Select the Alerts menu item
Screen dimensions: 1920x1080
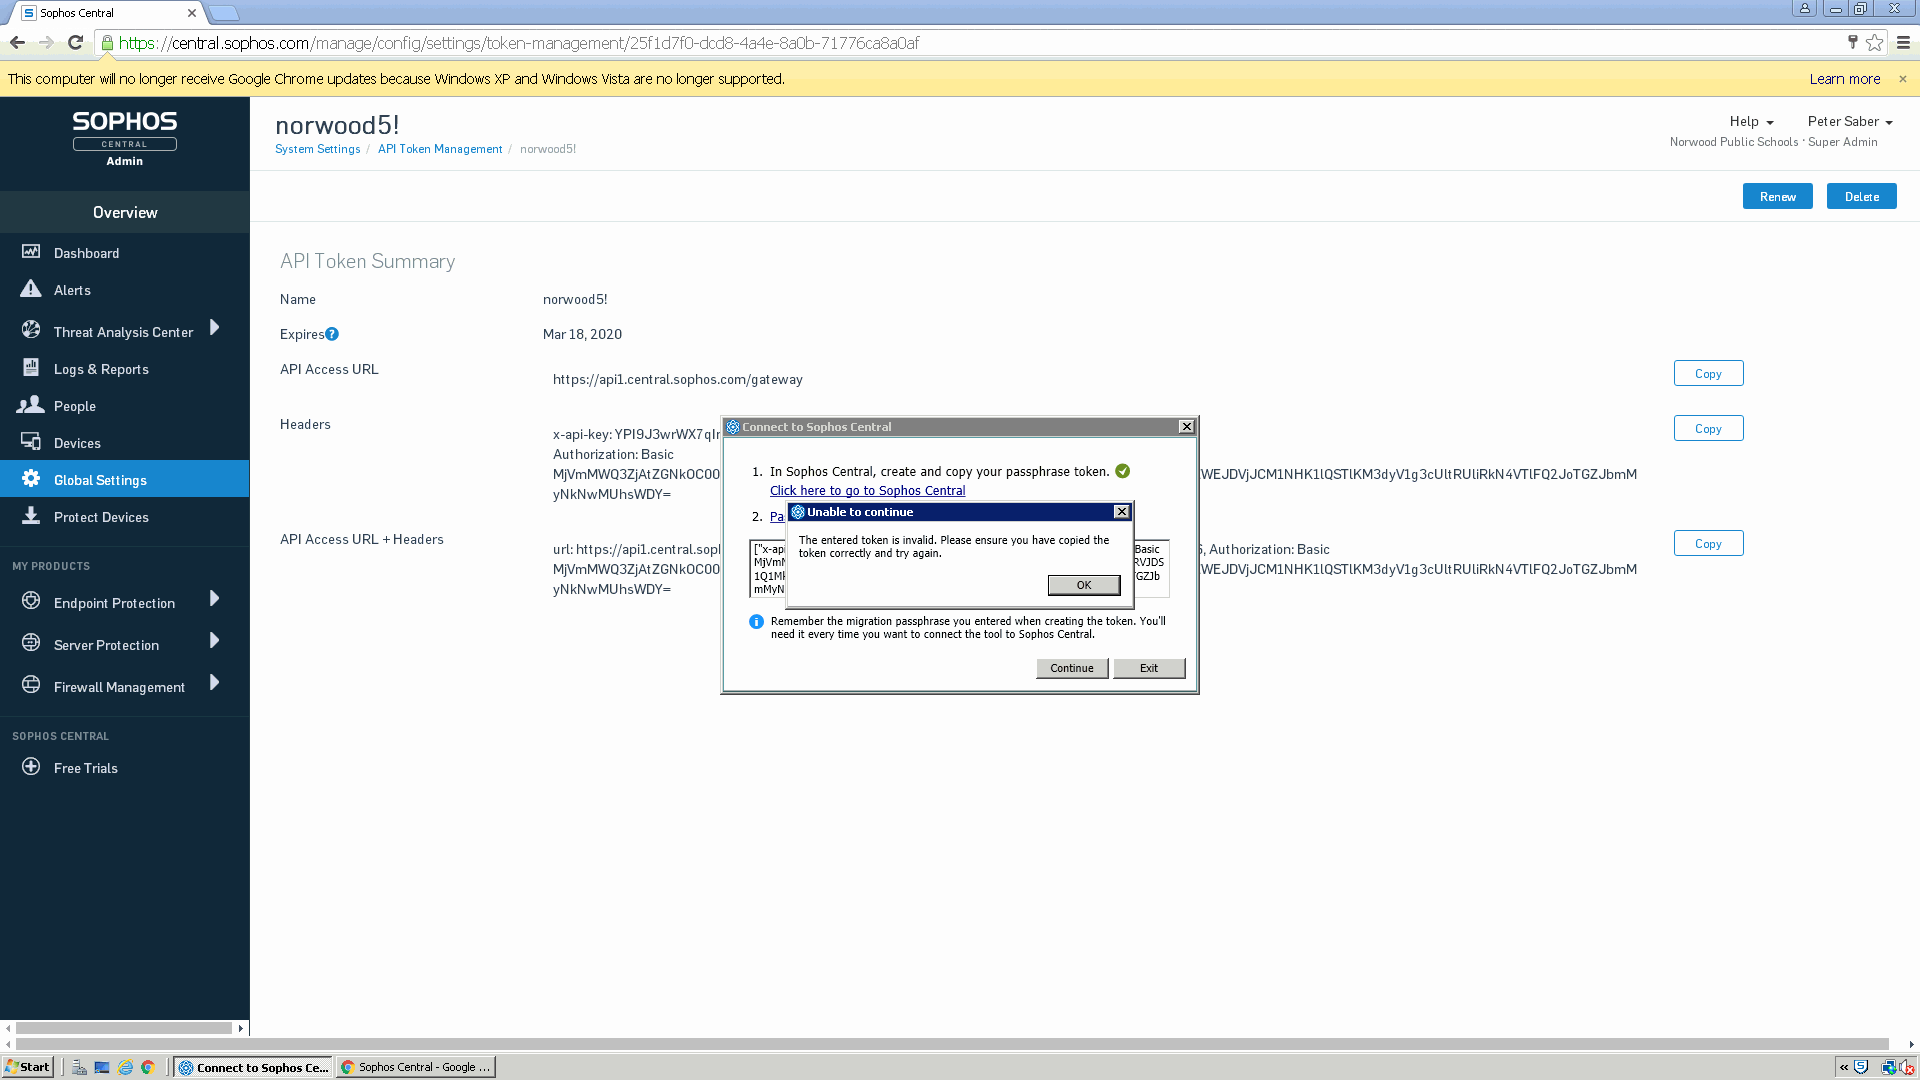point(125,290)
